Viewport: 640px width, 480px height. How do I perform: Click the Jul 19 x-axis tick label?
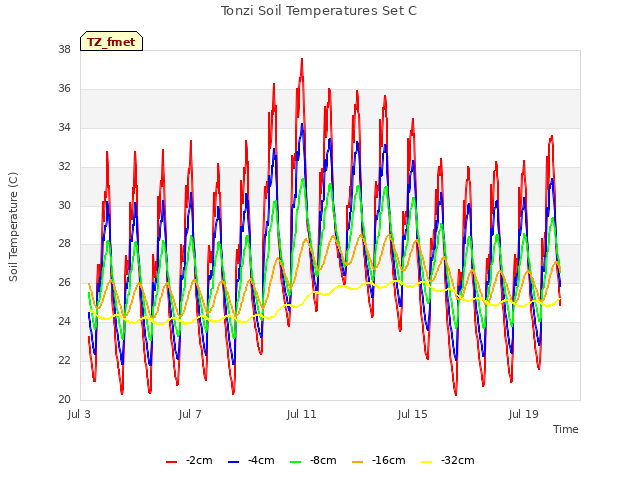click(524, 414)
